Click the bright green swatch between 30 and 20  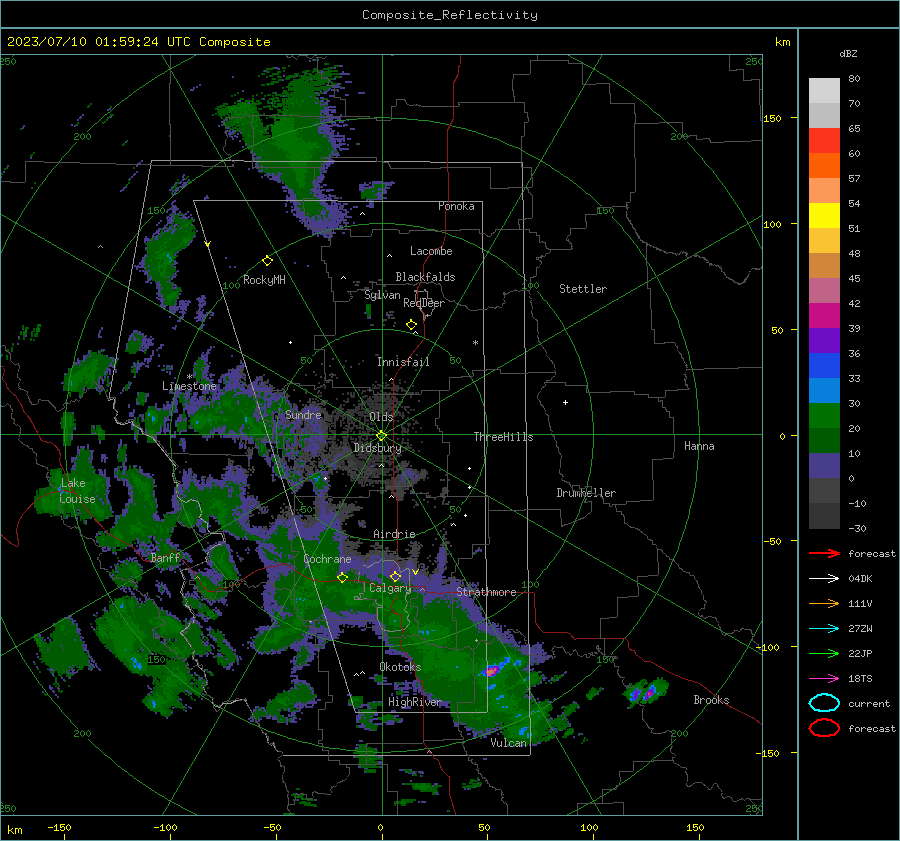[x=824, y=416]
